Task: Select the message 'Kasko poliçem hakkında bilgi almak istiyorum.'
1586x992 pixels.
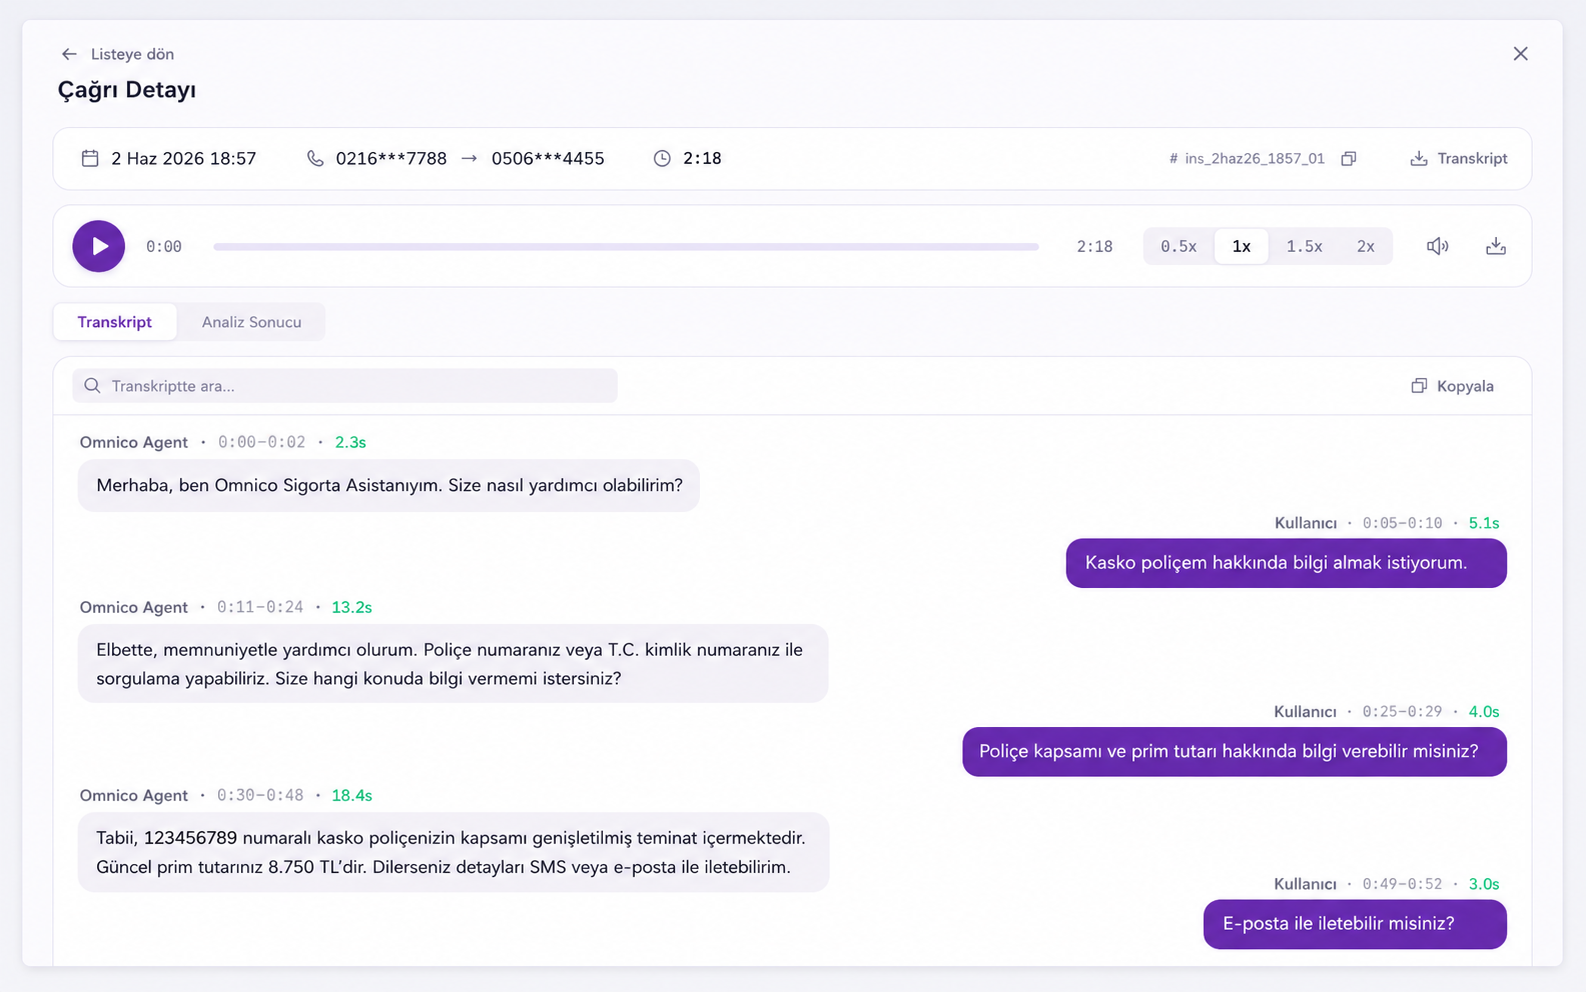Action: [1286, 563]
